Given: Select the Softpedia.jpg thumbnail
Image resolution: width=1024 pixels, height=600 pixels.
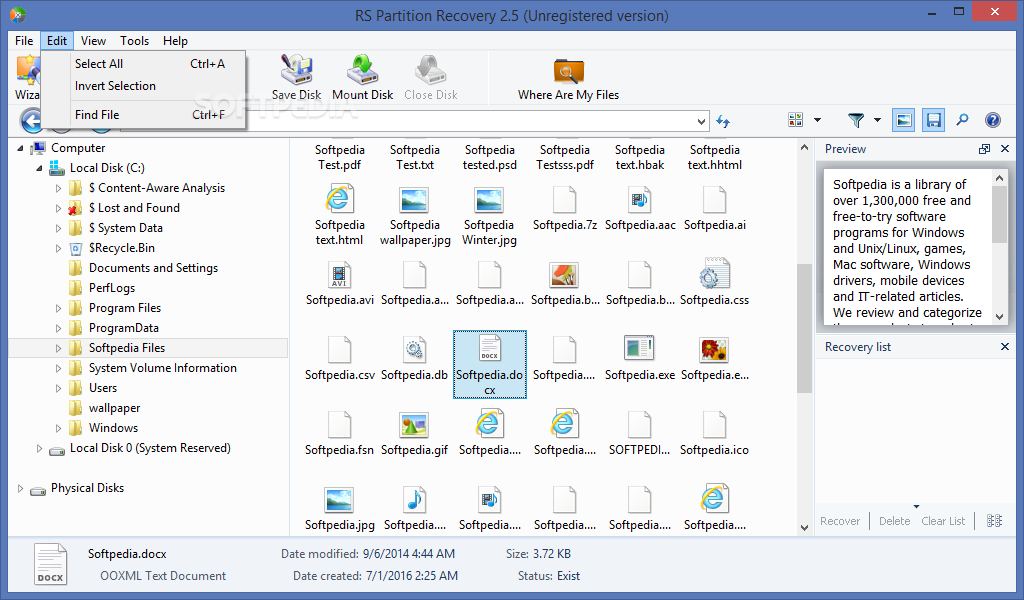Looking at the screenshot, I should pyautogui.click(x=339, y=500).
